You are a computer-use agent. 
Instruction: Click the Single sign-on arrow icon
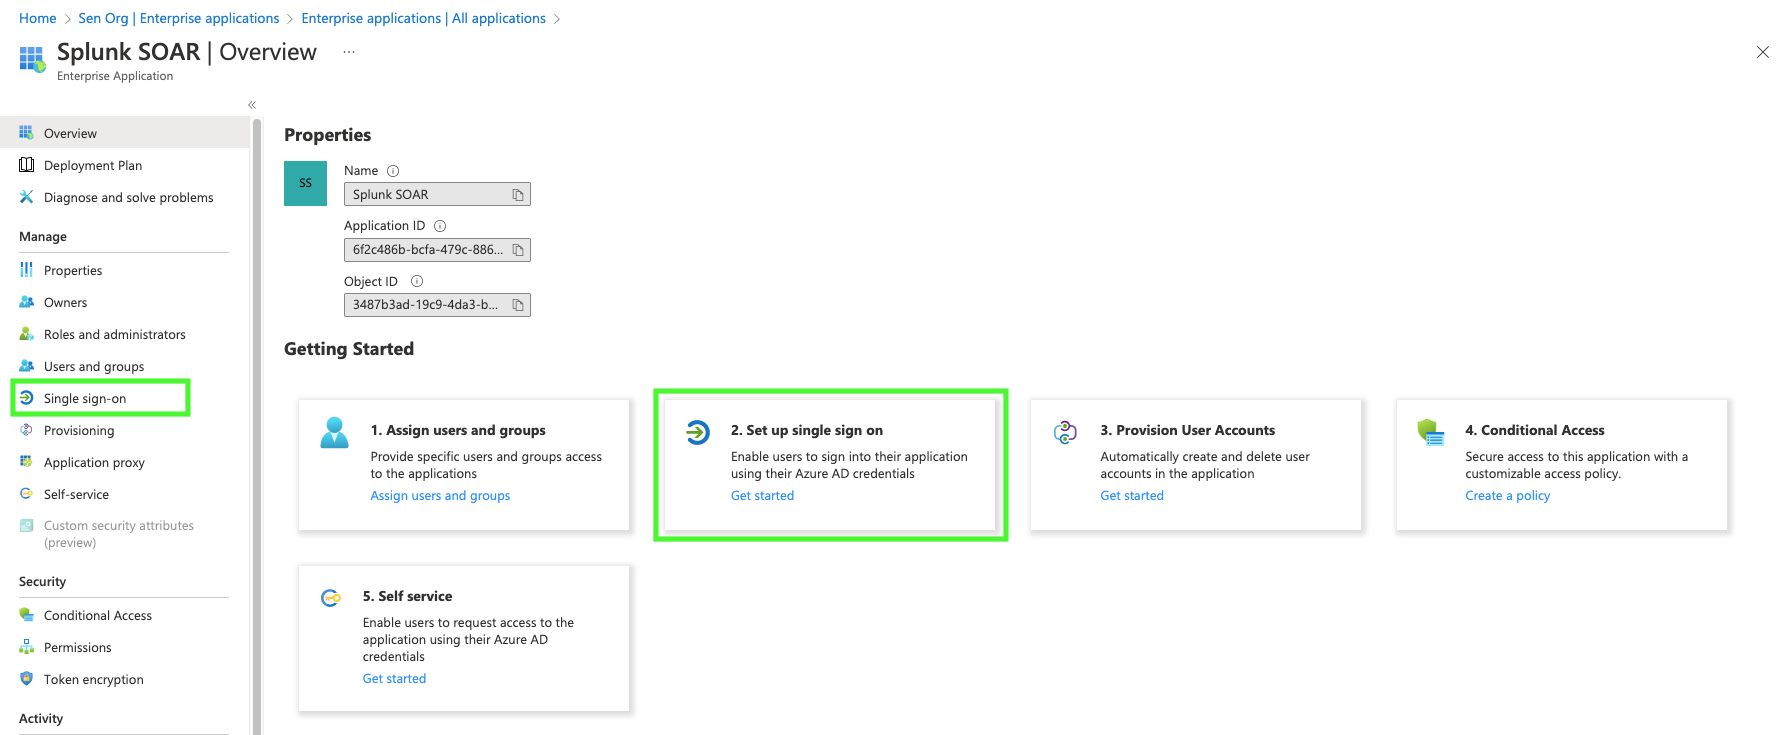point(26,398)
